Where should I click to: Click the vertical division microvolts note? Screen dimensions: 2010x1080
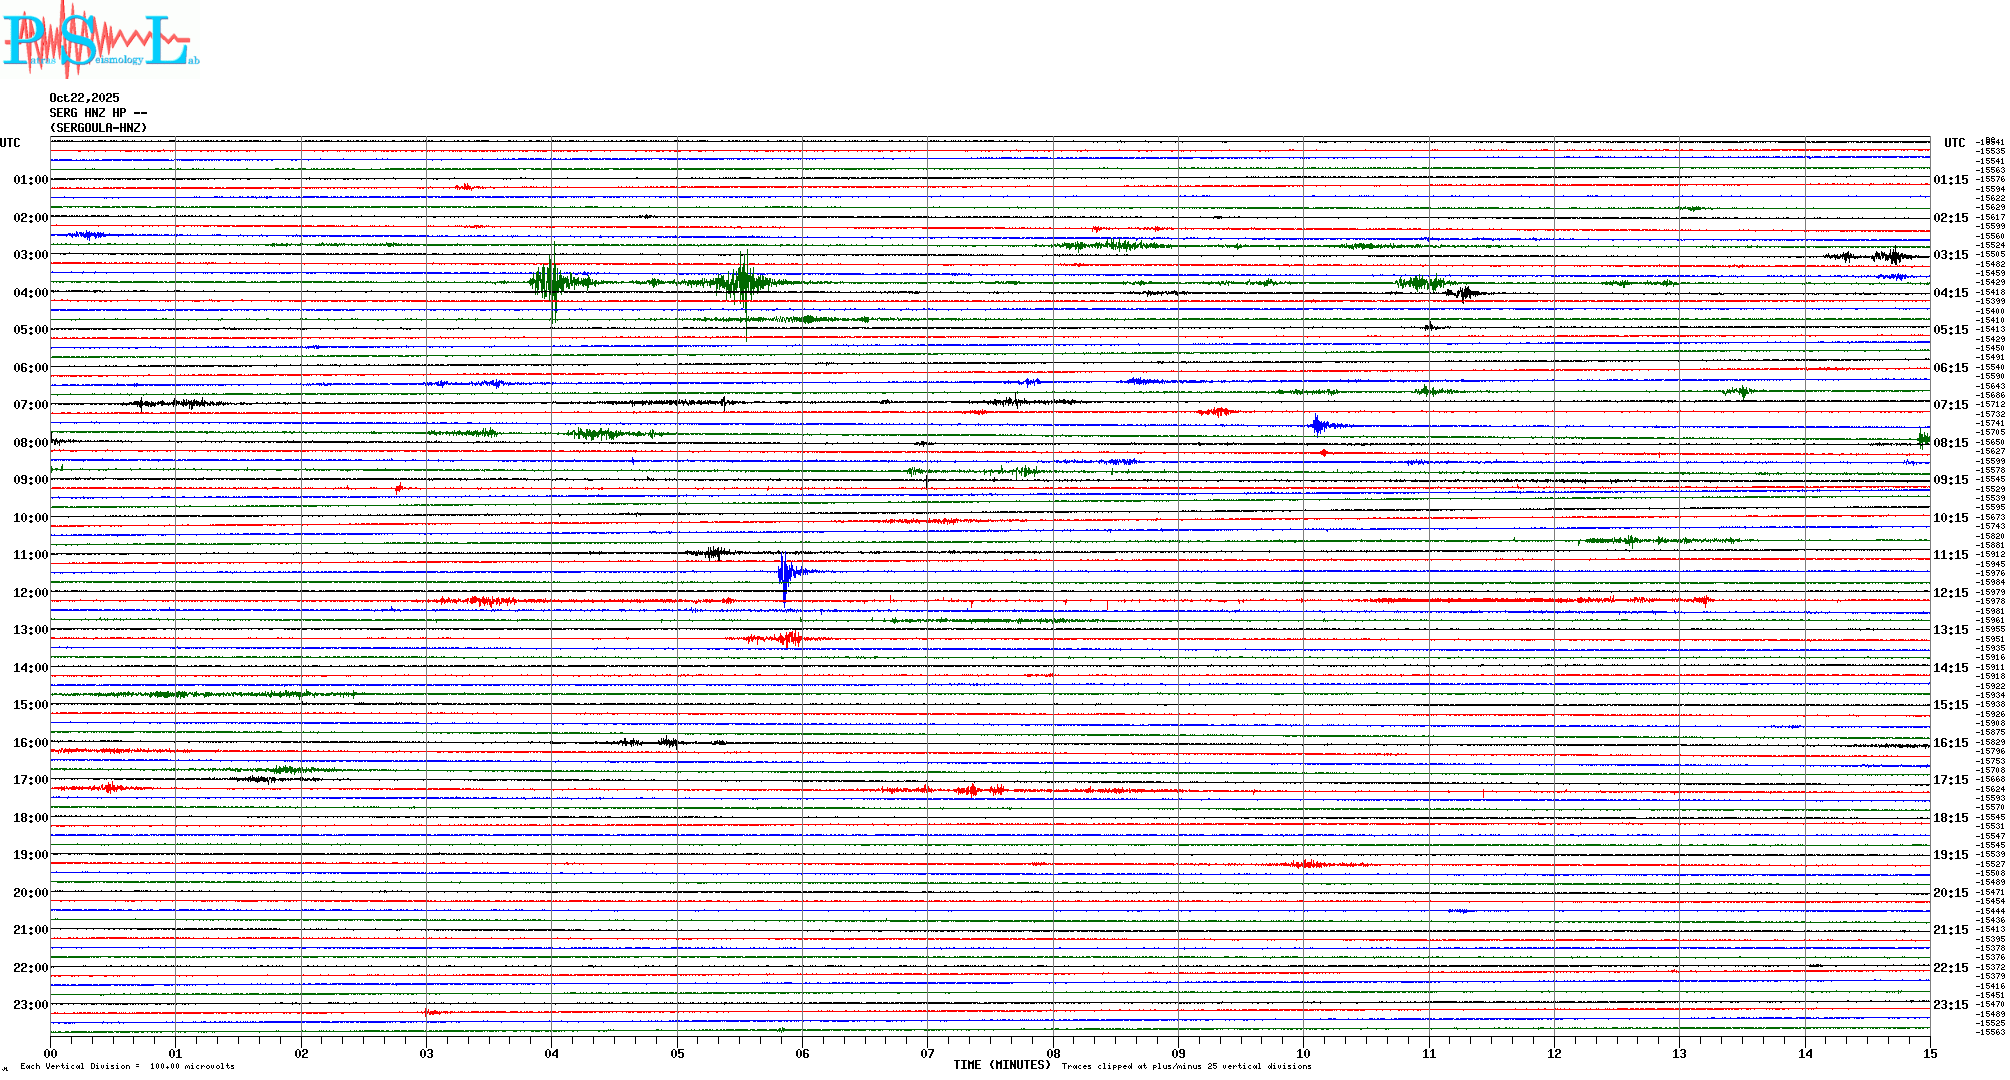click(127, 1066)
